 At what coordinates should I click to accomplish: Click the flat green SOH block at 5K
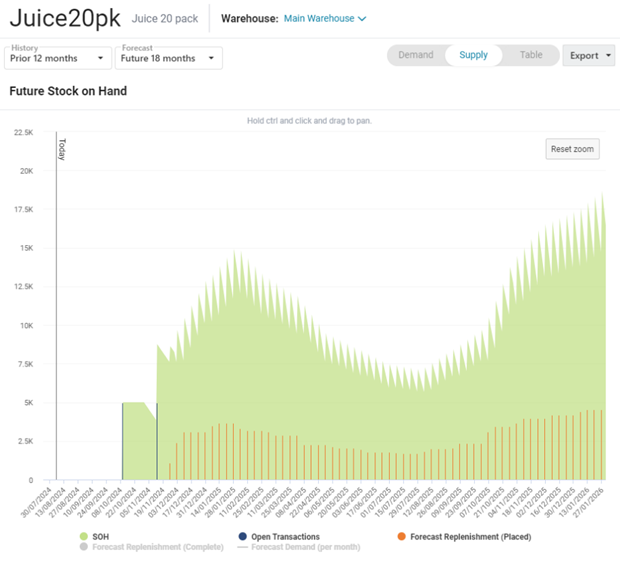(x=135, y=440)
